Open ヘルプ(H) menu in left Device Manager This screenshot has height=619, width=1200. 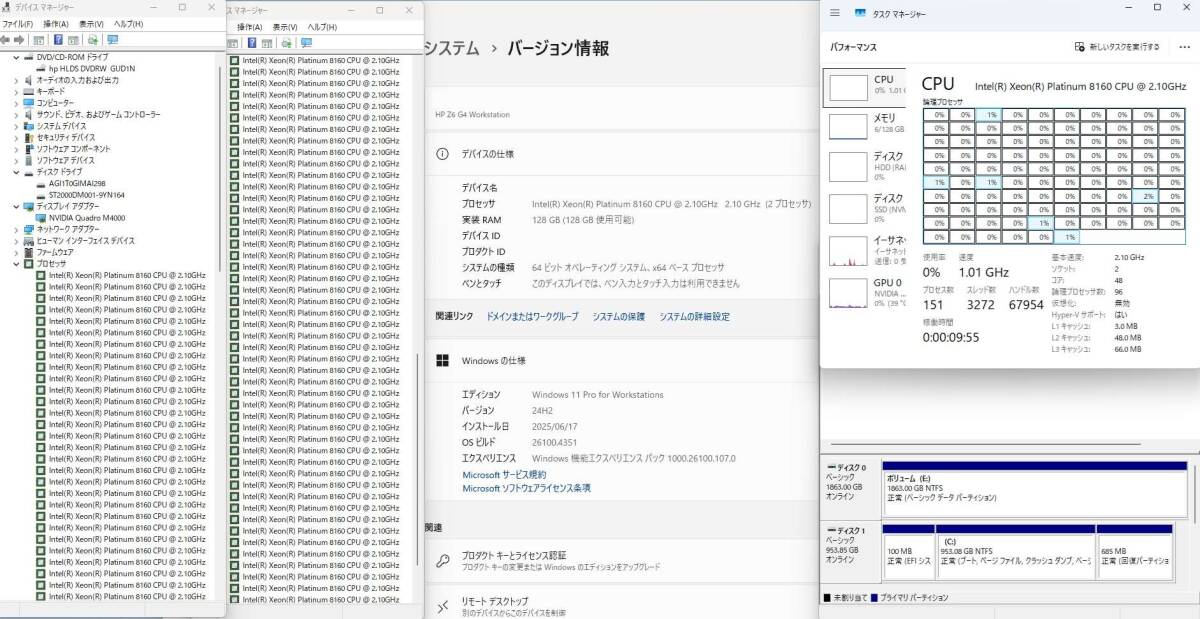[127, 24]
